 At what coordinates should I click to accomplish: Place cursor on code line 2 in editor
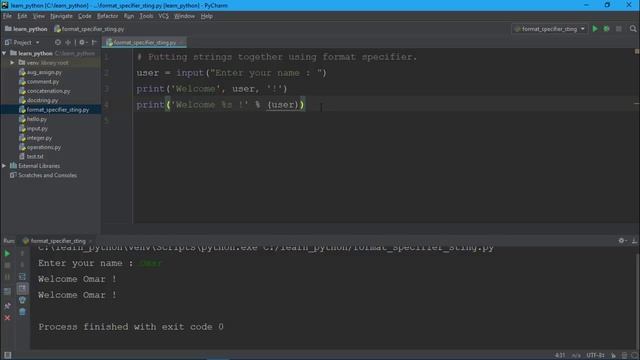pos(231,73)
